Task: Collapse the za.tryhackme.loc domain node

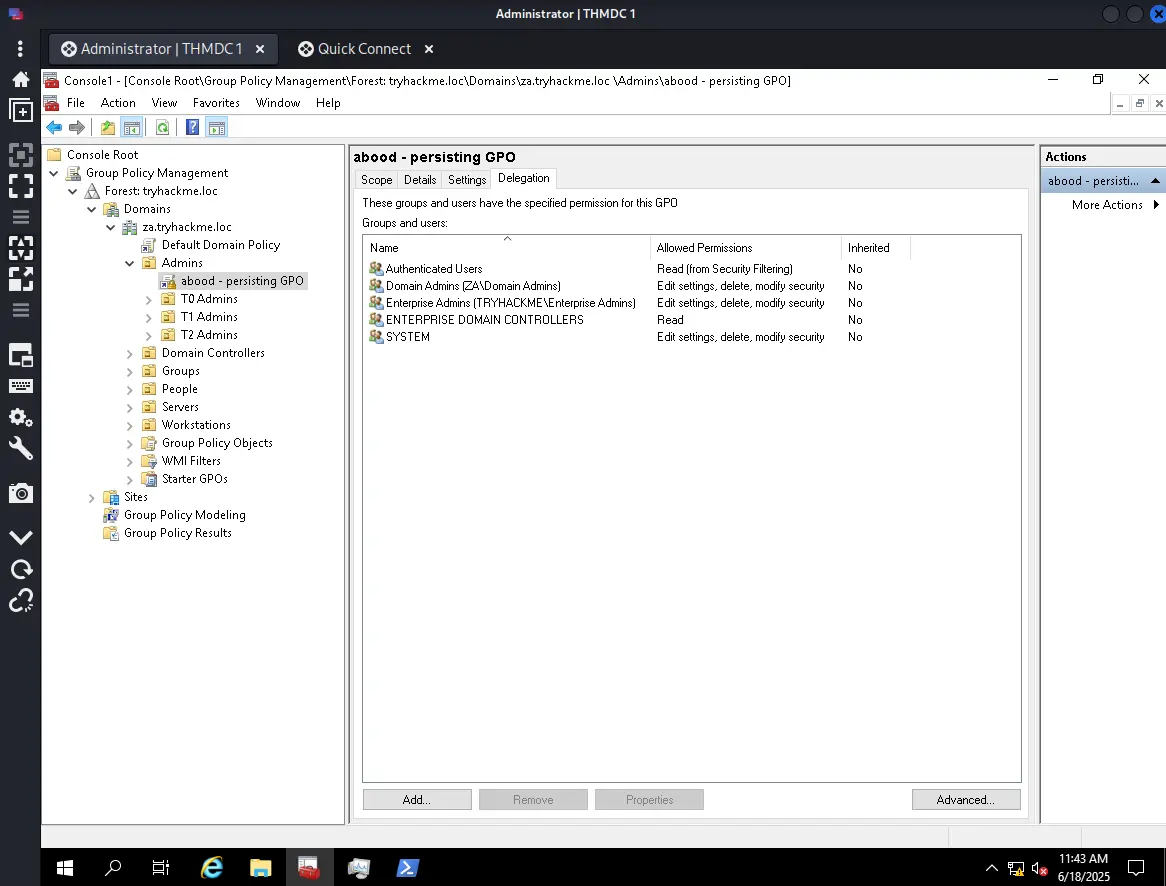Action: pyautogui.click(x=111, y=228)
